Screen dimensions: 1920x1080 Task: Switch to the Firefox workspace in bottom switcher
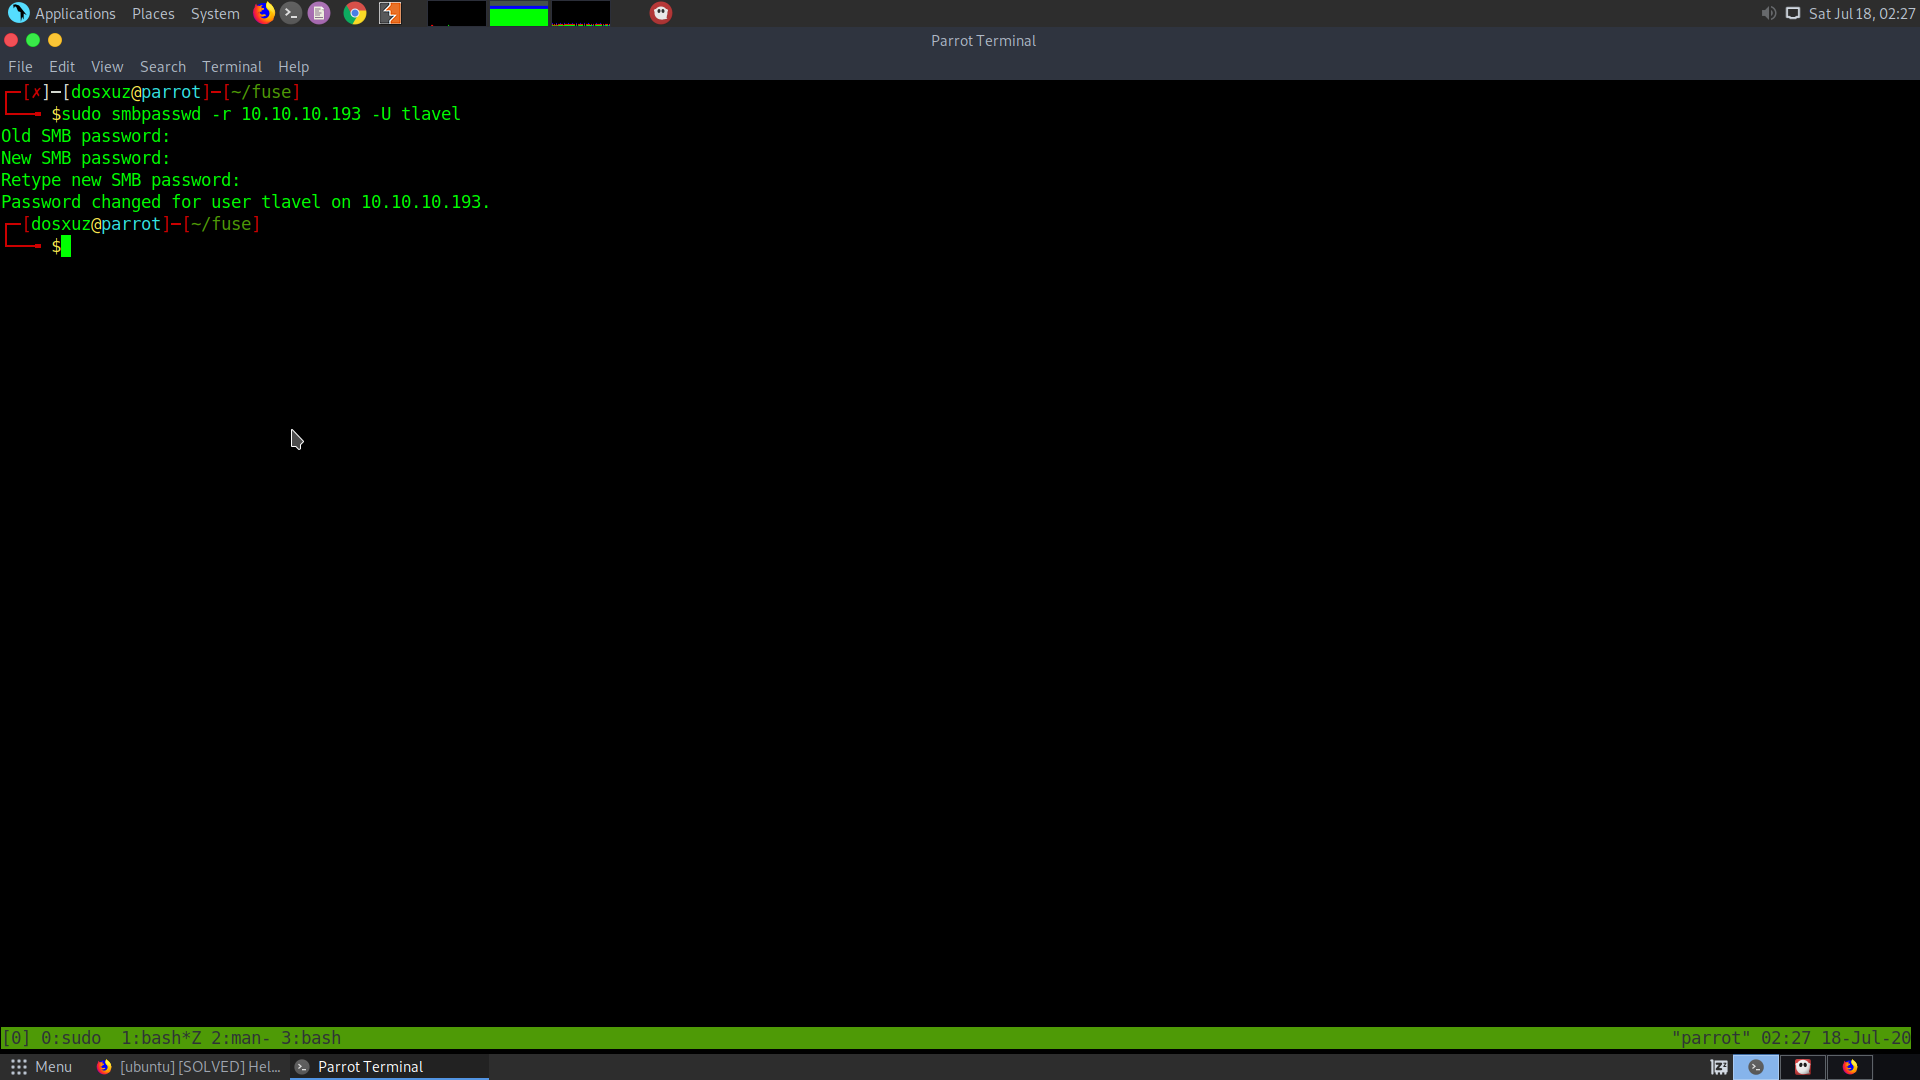coord(1850,1067)
